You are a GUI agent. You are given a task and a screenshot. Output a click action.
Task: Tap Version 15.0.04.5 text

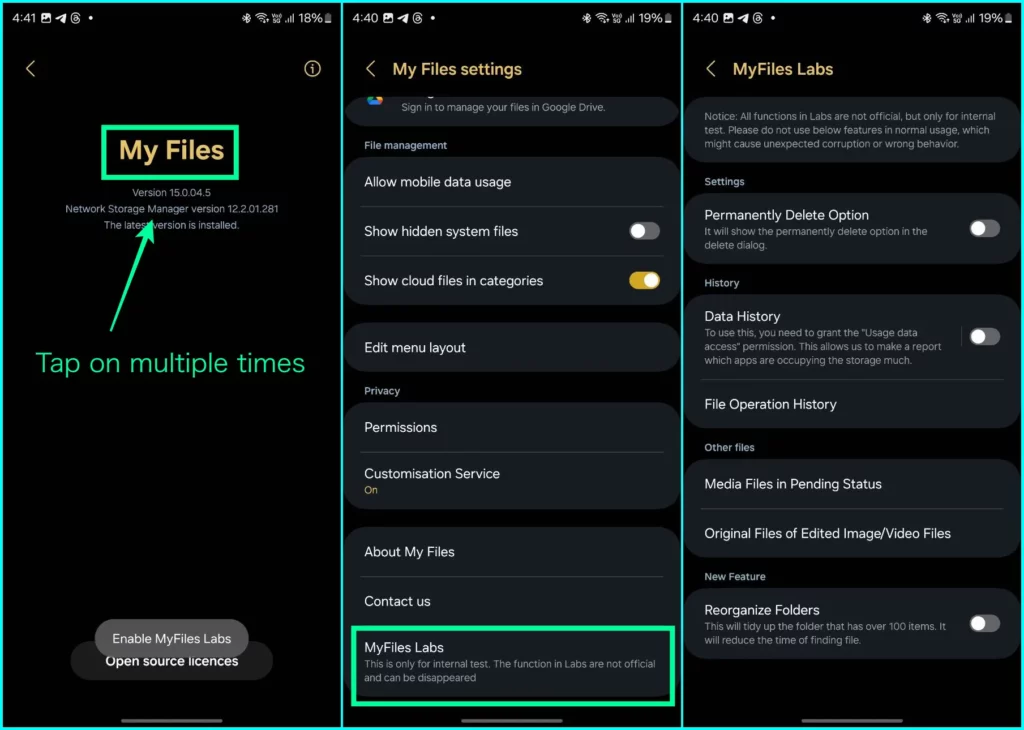pos(171,193)
